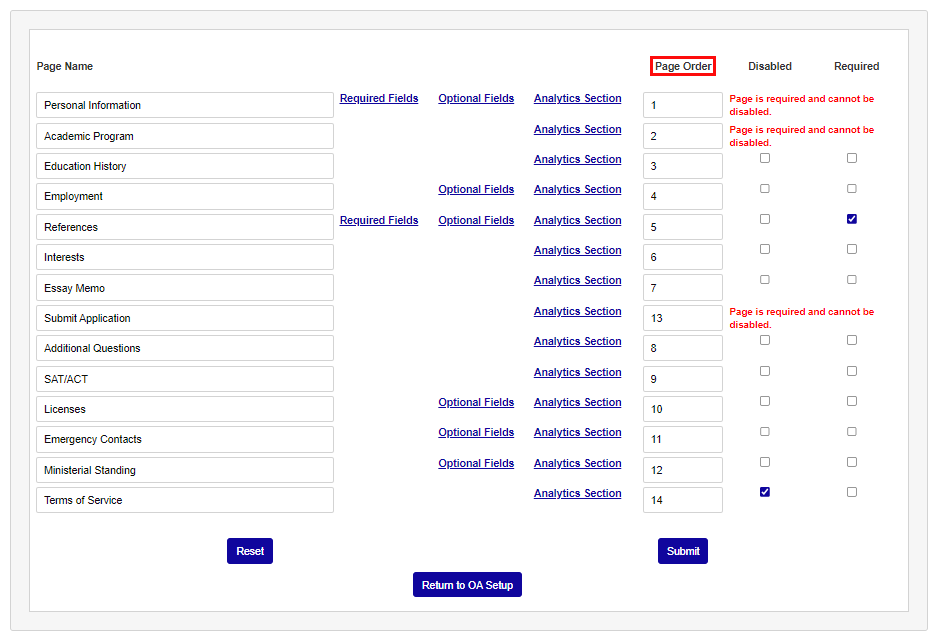Open Analytics Section for Academic Program

(577, 128)
